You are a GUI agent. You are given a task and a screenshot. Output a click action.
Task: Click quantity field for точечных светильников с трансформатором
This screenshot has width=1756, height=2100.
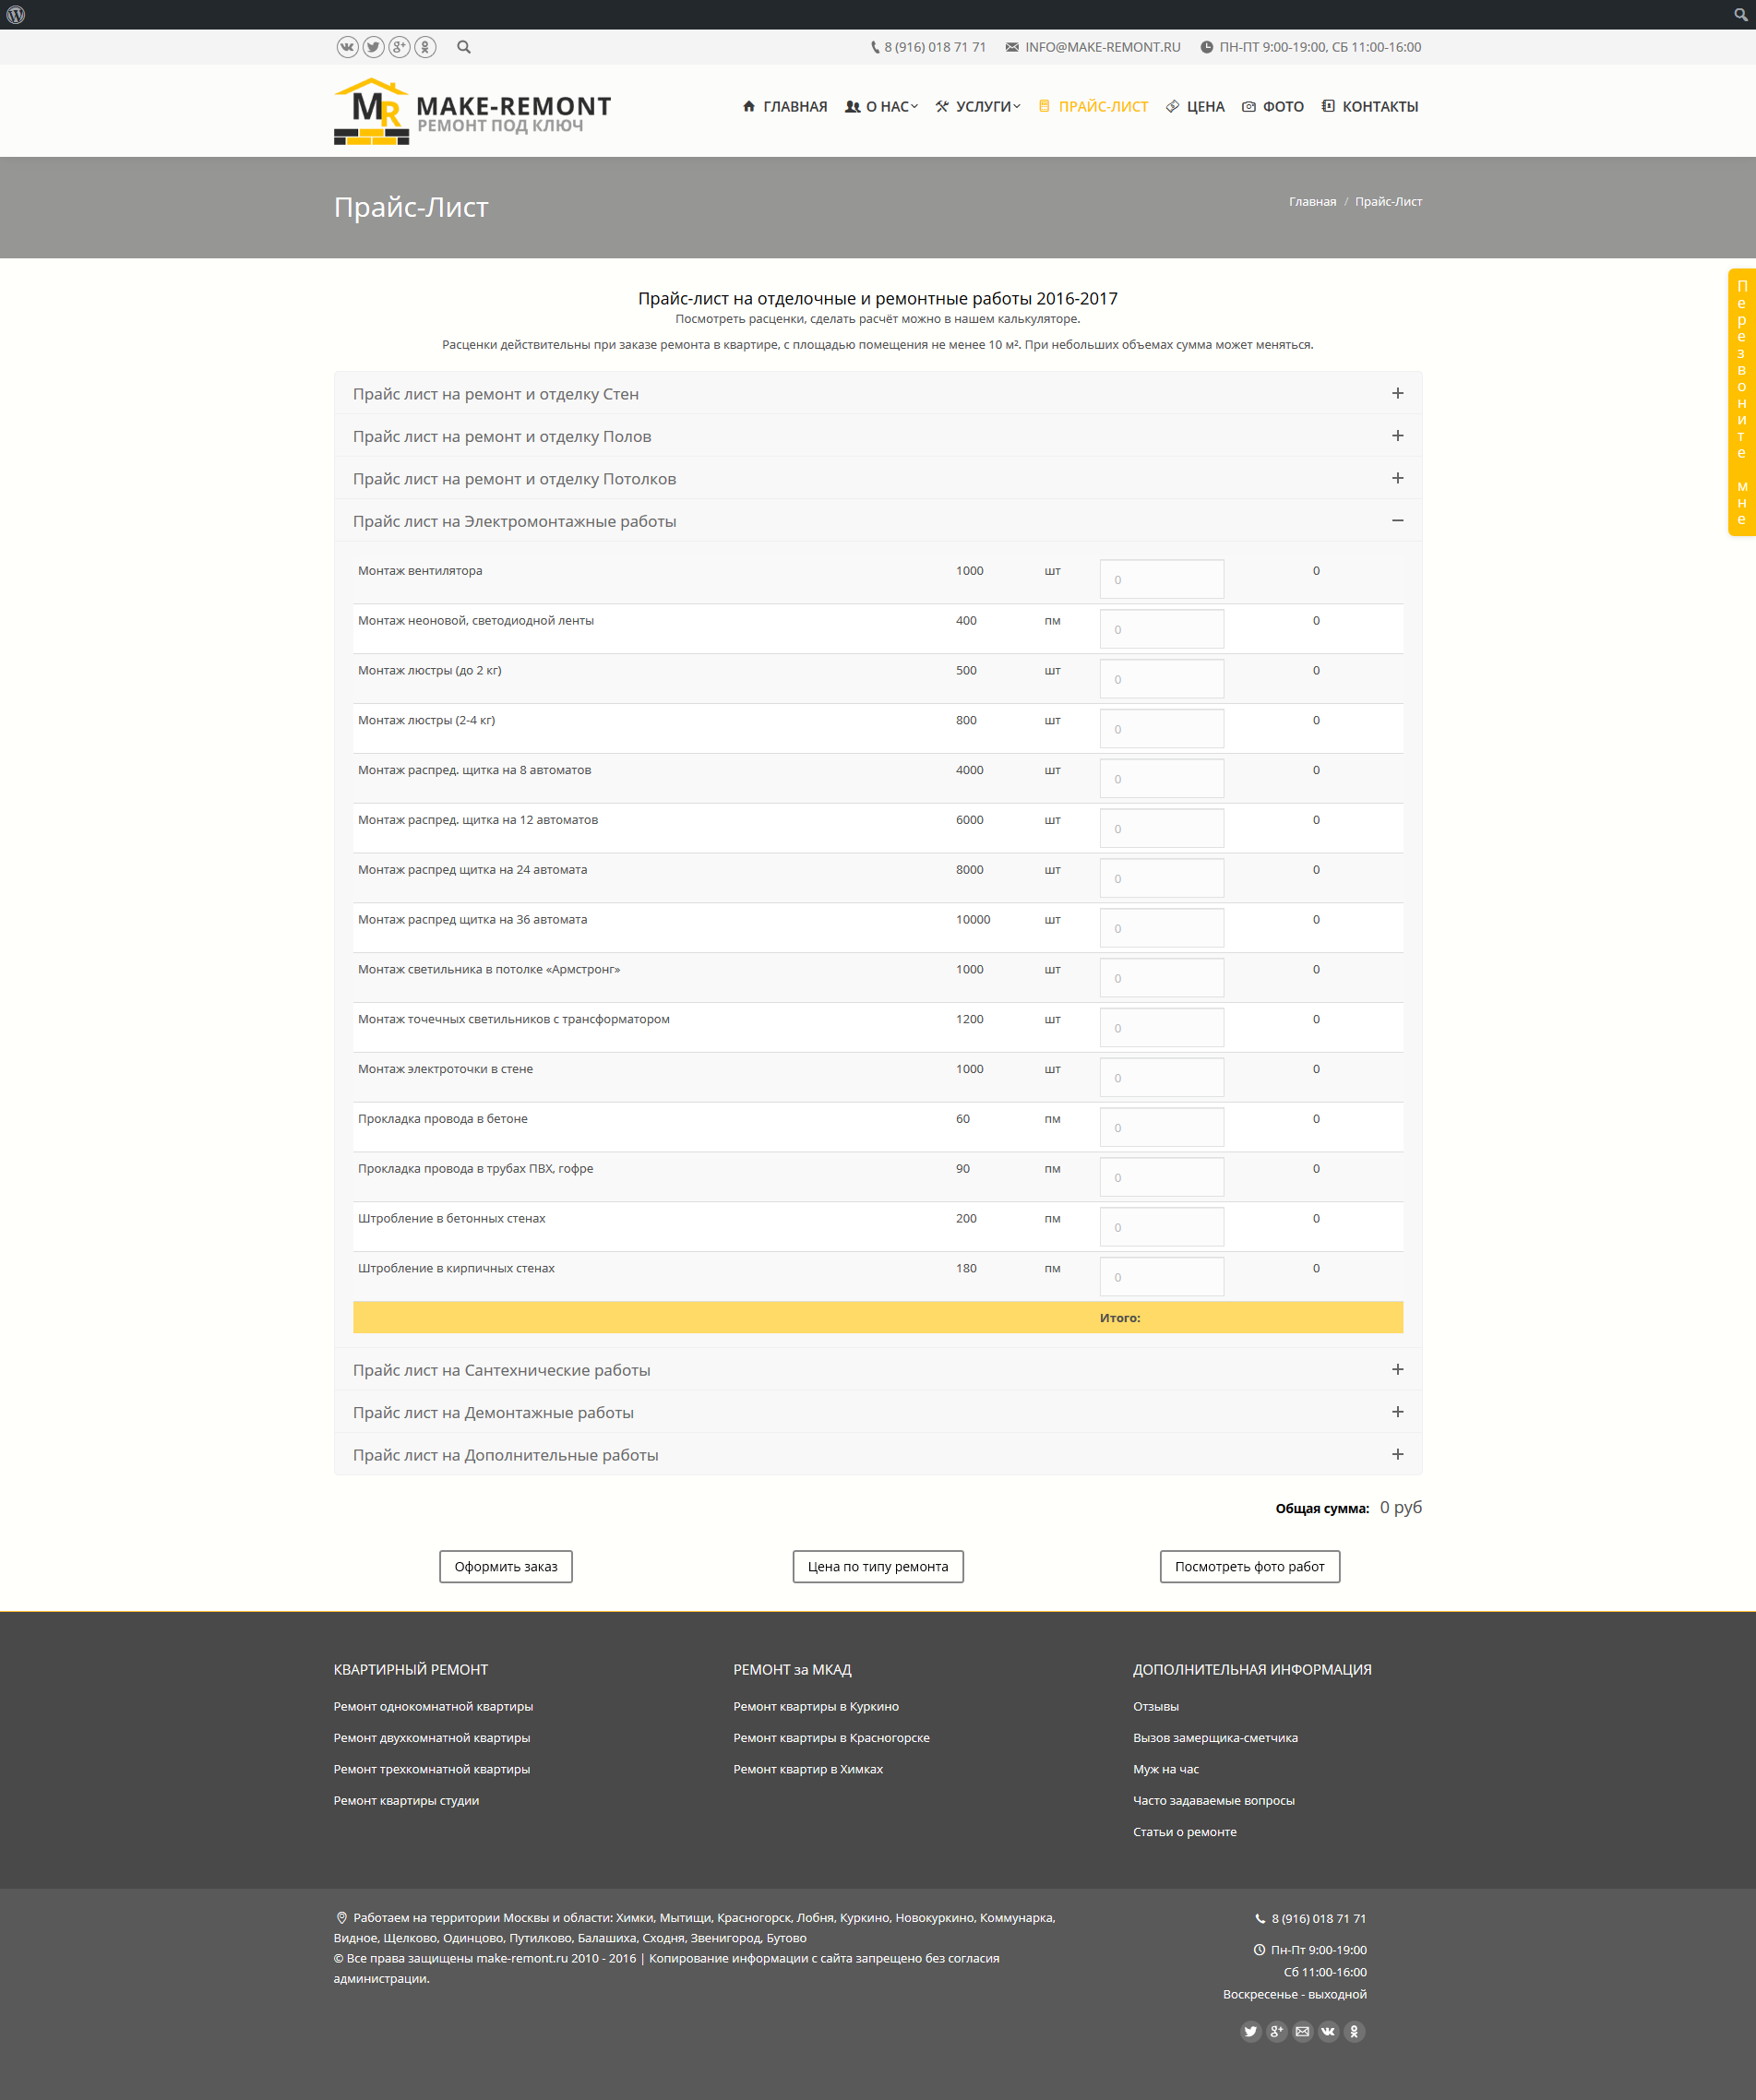coord(1161,1028)
